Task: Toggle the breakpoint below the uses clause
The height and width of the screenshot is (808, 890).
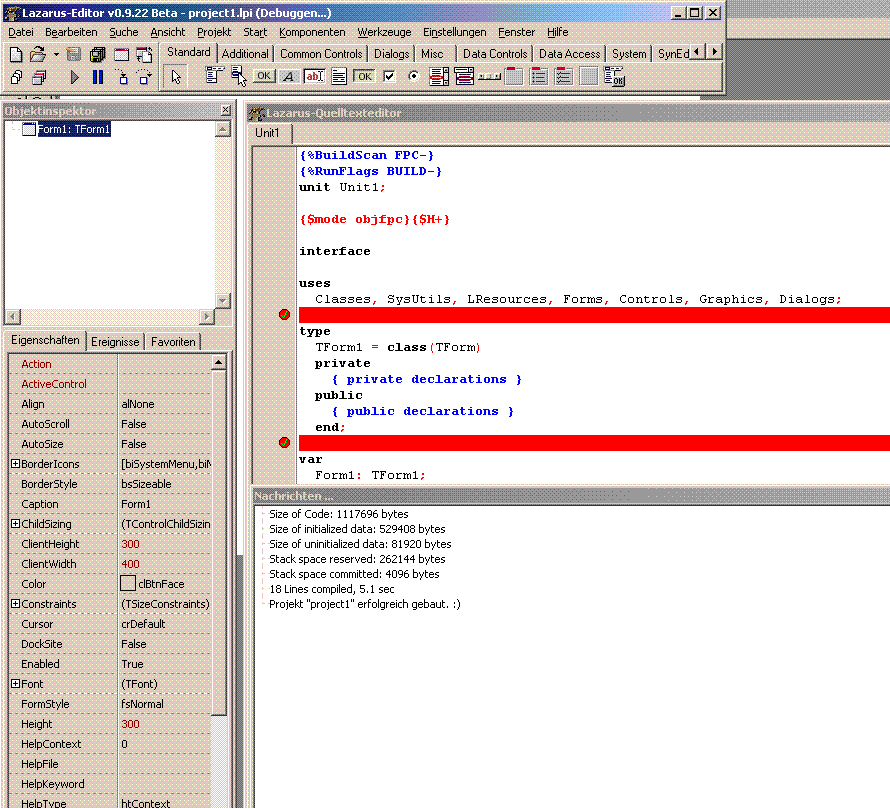Action: [284, 315]
